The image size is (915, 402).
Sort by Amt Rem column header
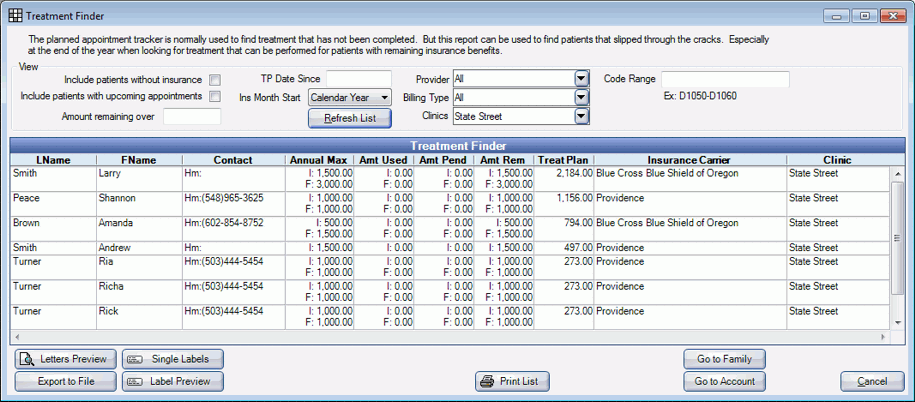[504, 160]
